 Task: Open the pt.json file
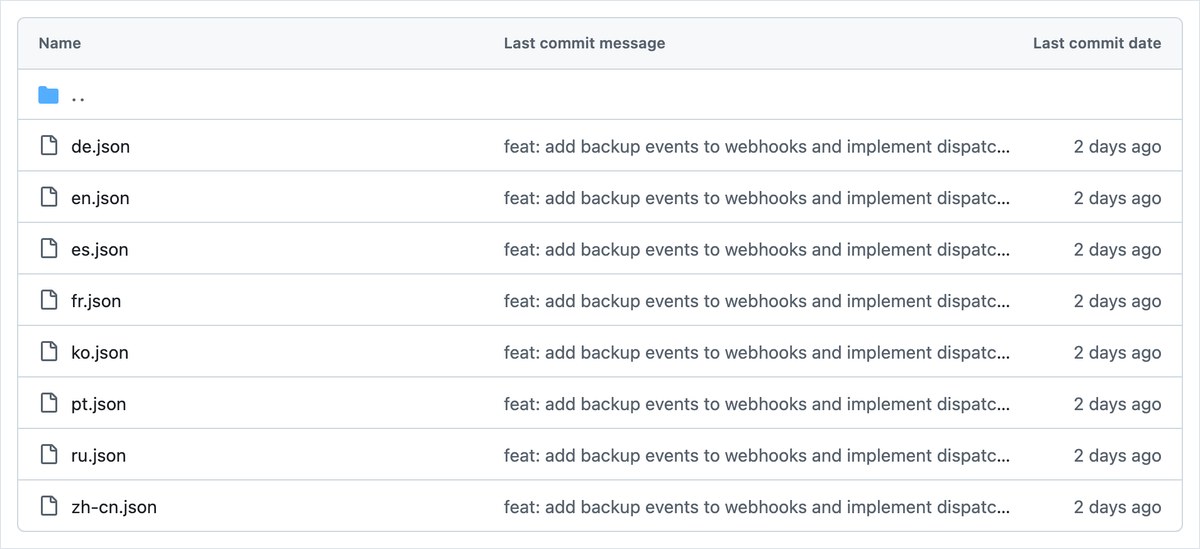click(99, 404)
